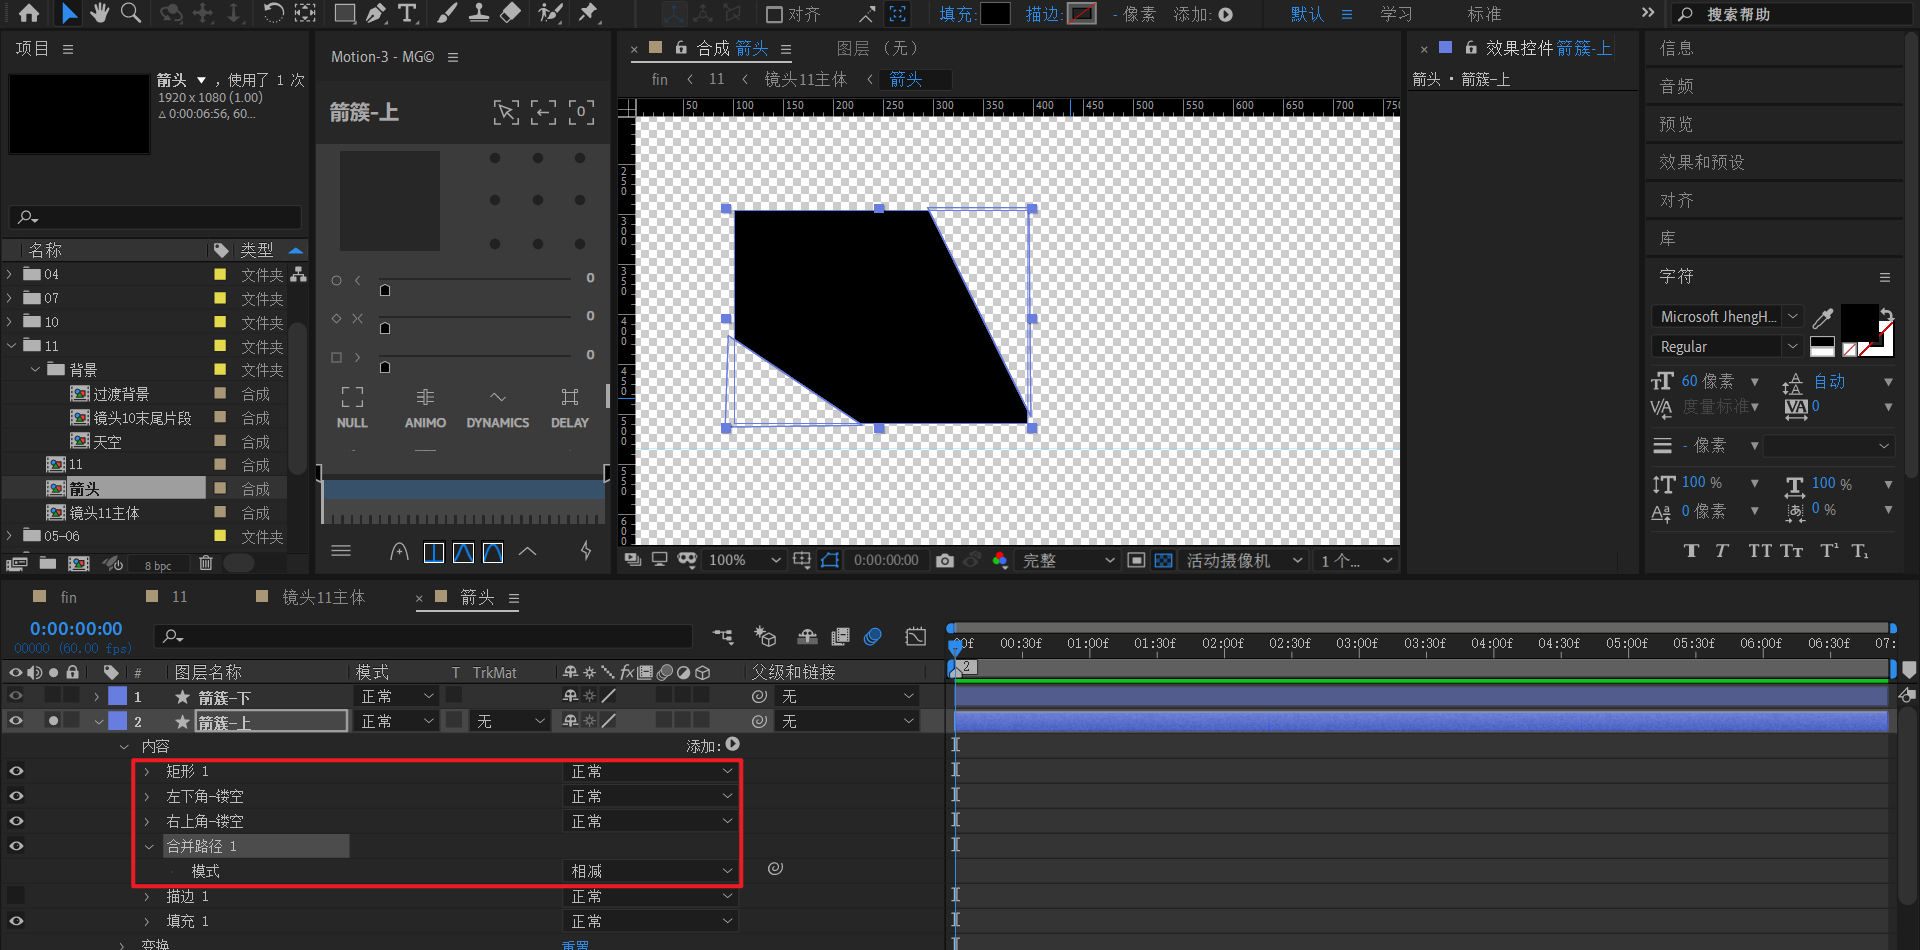1920x950 pixels.
Task: Hide the 箭簇-下 layer
Action: (x=16, y=696)
